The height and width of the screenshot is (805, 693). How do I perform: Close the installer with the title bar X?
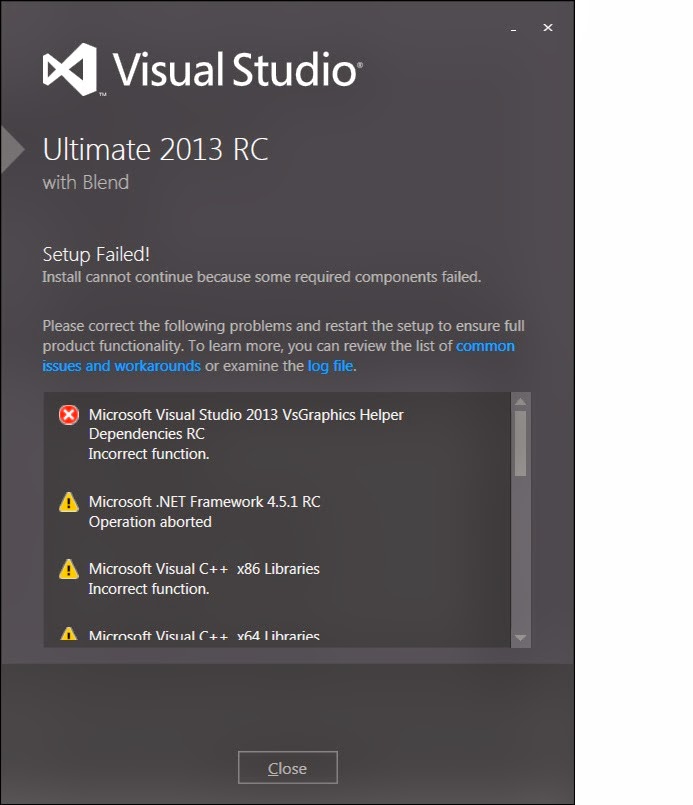click(548, 28)
